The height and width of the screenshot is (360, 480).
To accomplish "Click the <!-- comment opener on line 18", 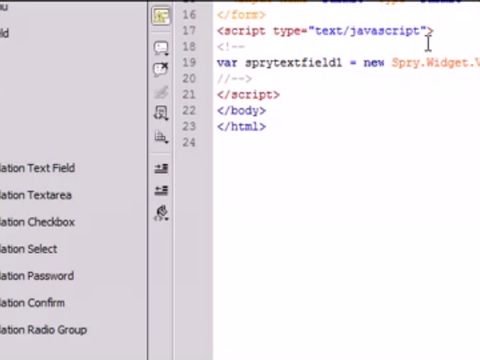I will (x=231, y=47).
